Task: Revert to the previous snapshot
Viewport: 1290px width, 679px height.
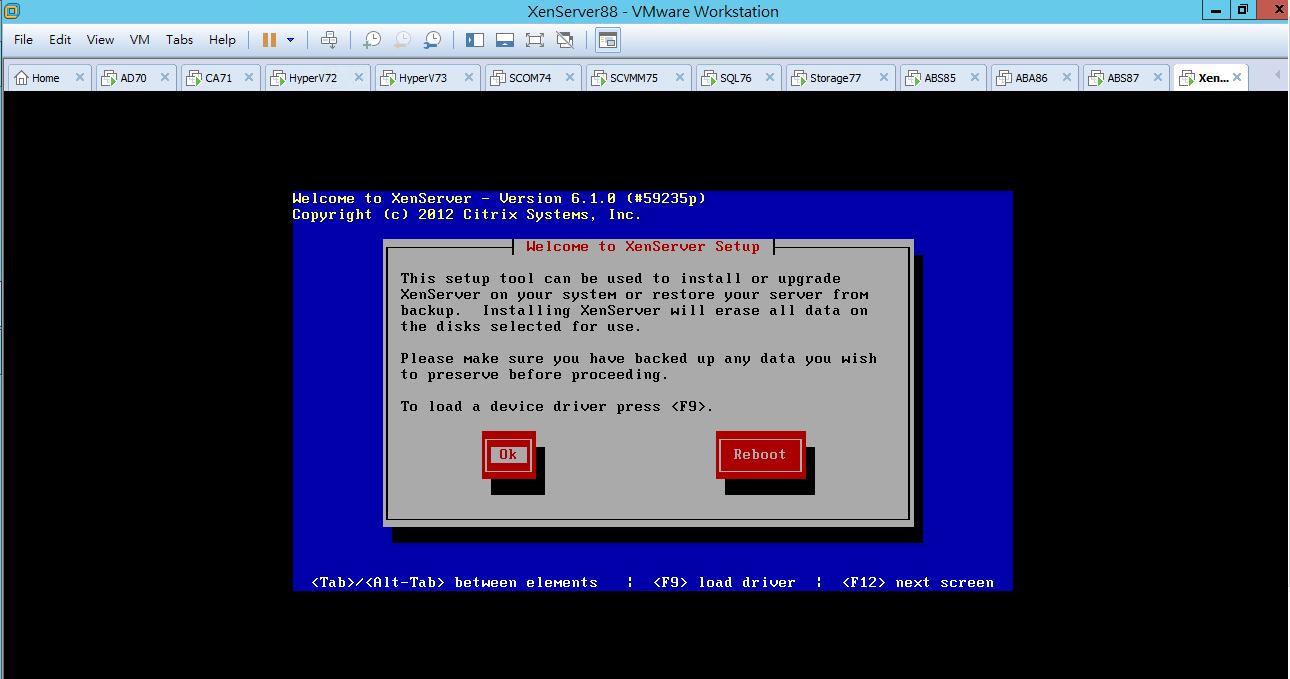Action: tap(402, 40)
